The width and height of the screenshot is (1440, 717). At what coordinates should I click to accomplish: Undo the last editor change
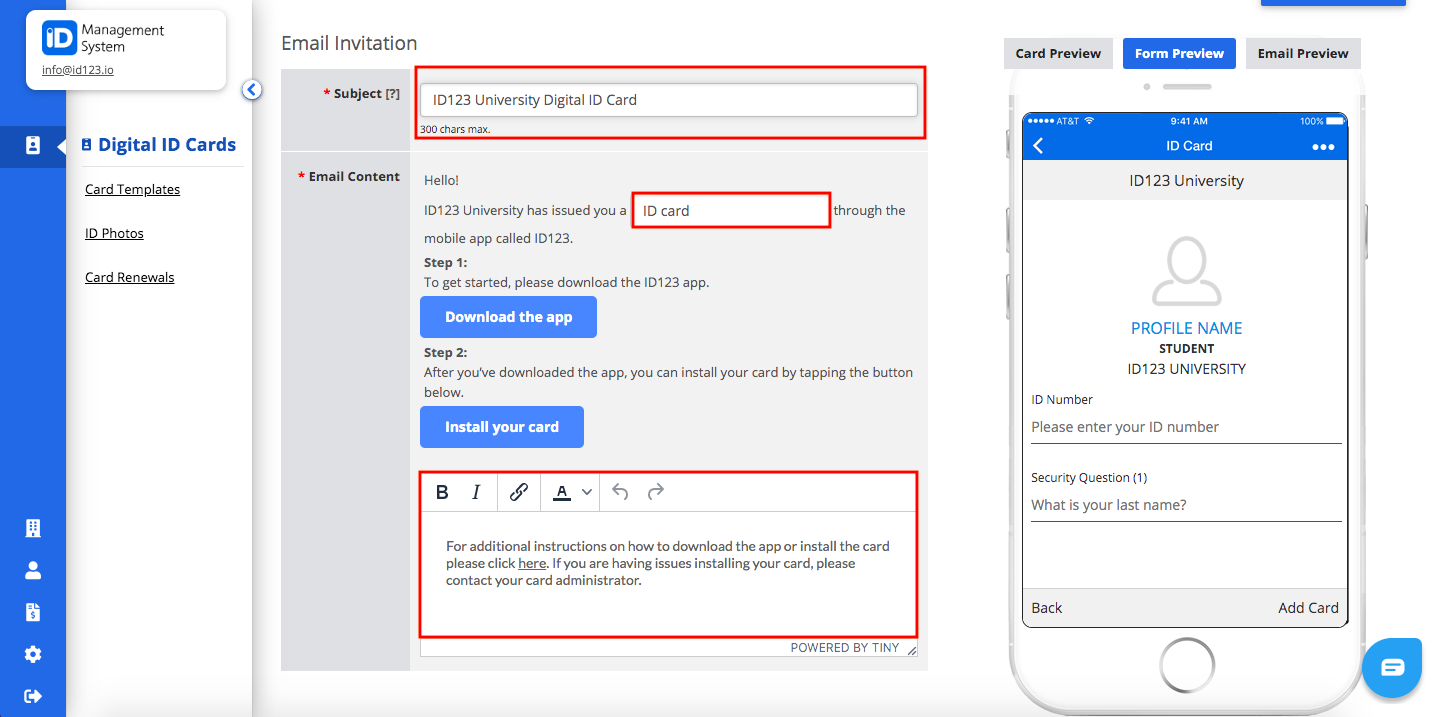620,492
